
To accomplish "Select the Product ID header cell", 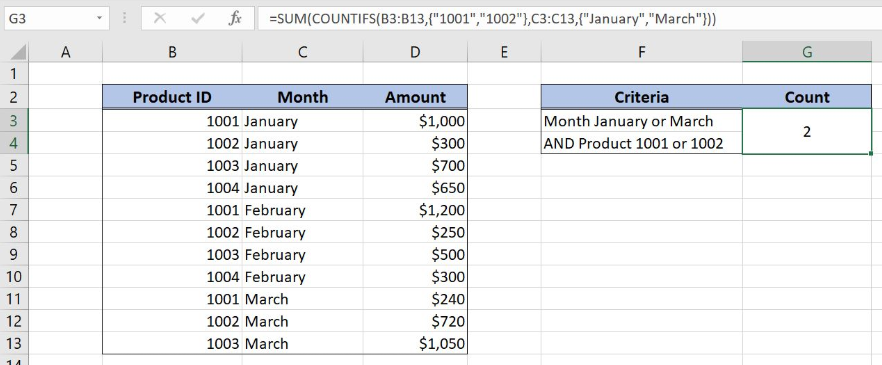I will (172, 97).
